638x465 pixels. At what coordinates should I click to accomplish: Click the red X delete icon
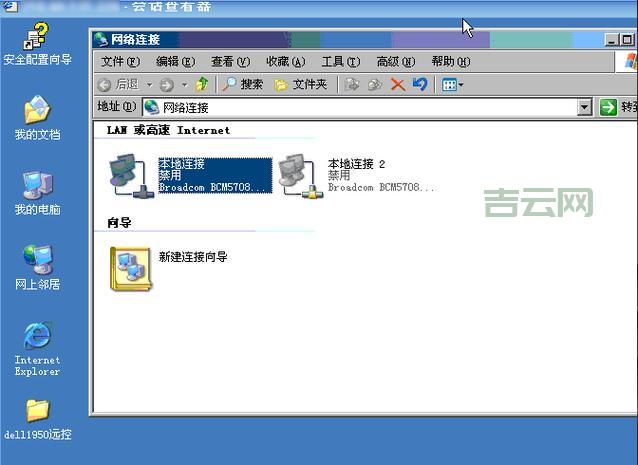tap(398, 85)
